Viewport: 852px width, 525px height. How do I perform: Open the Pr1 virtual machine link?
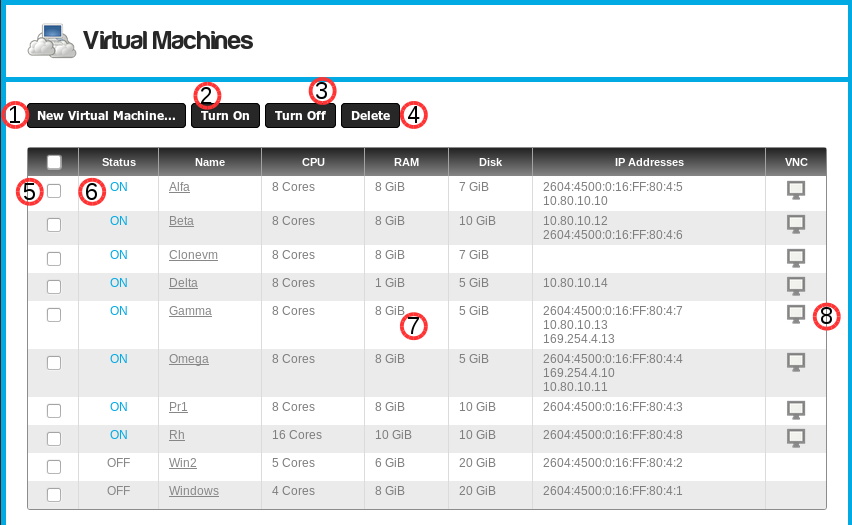point(178,407)
